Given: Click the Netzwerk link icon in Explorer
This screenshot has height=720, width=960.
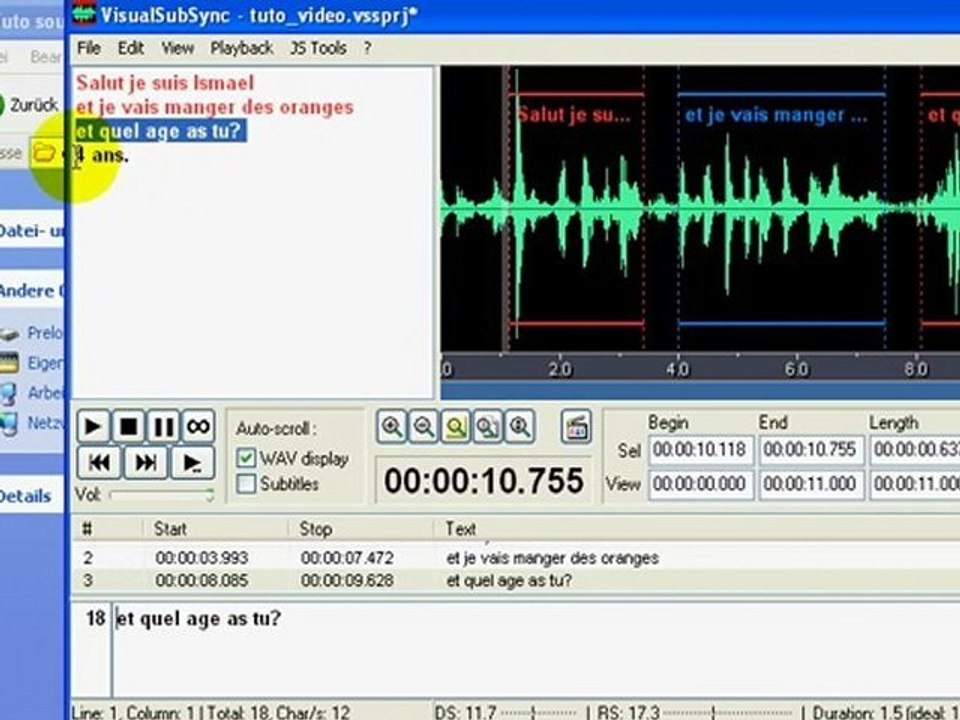Looking at the screenshot, I should 9,423.
